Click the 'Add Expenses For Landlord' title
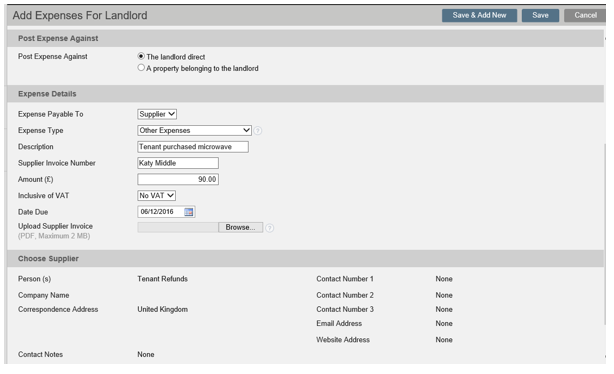 pos(80,15)
